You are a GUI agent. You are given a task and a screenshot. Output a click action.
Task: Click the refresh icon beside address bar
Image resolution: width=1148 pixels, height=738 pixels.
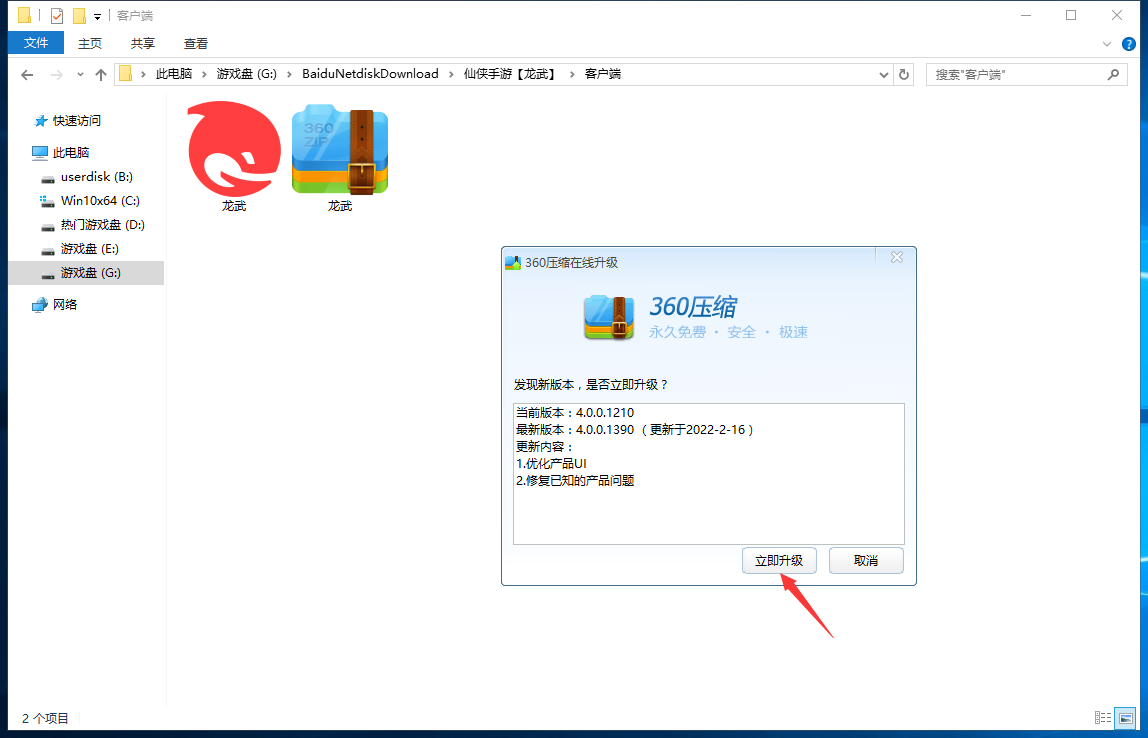coord(904,74)
